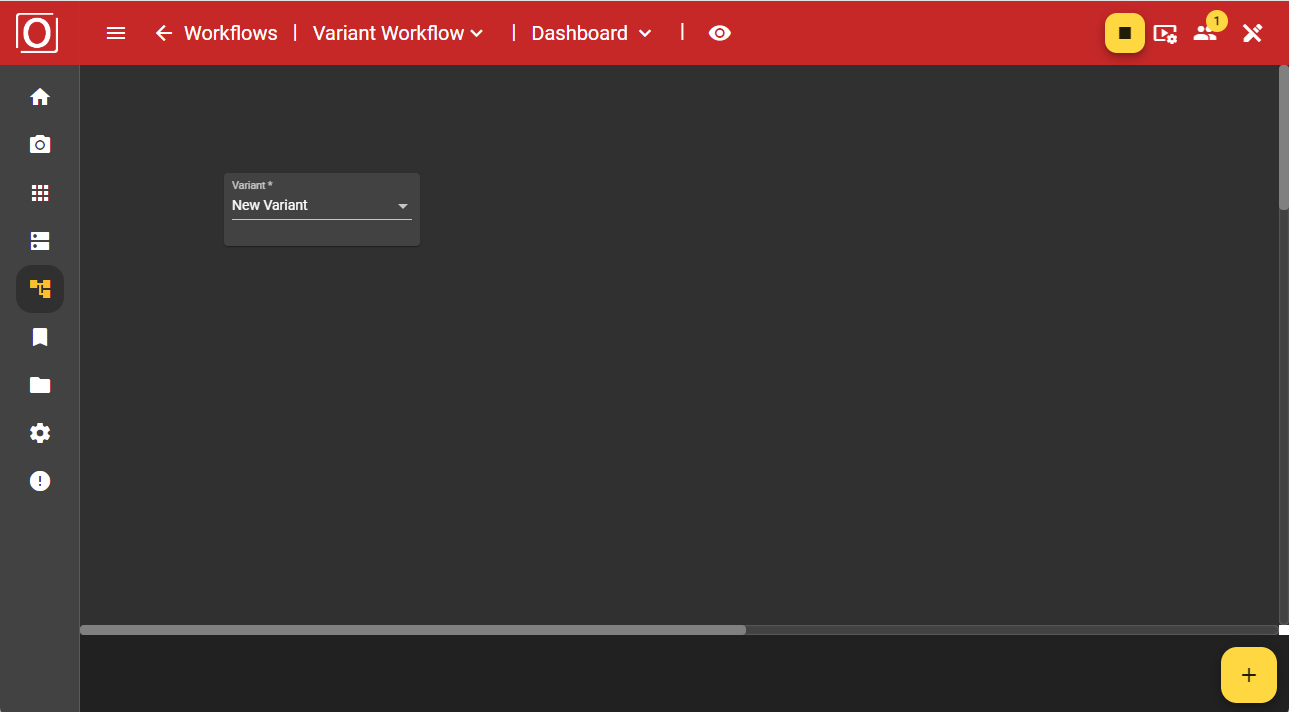The image size is (1289, 712).
Task: Select the highlighted workflow icon in the sidebar
Action: 40,288
